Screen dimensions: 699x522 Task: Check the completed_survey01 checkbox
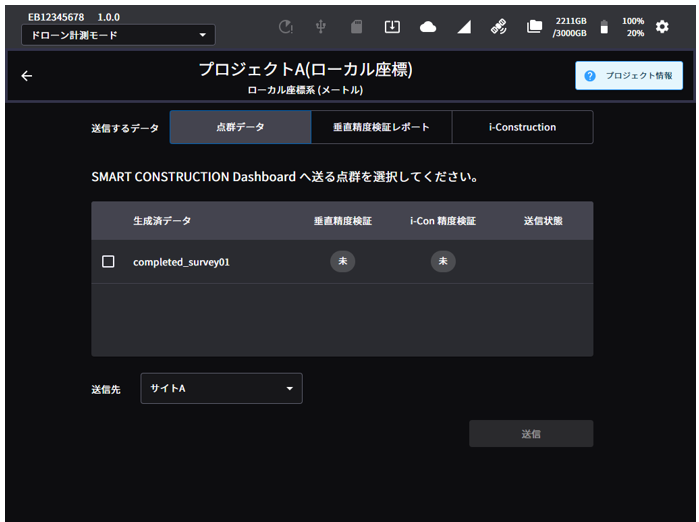pos(108,261)
